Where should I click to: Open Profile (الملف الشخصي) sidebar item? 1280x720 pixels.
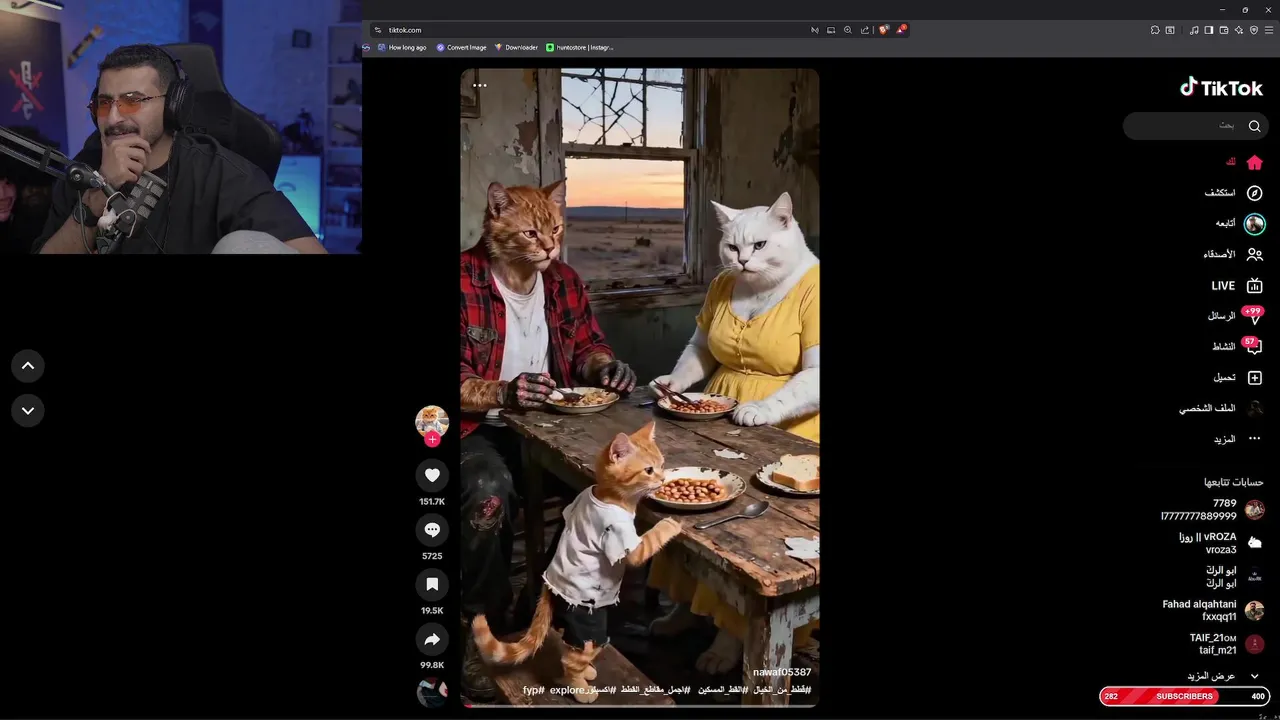(x=1221, y=409)
